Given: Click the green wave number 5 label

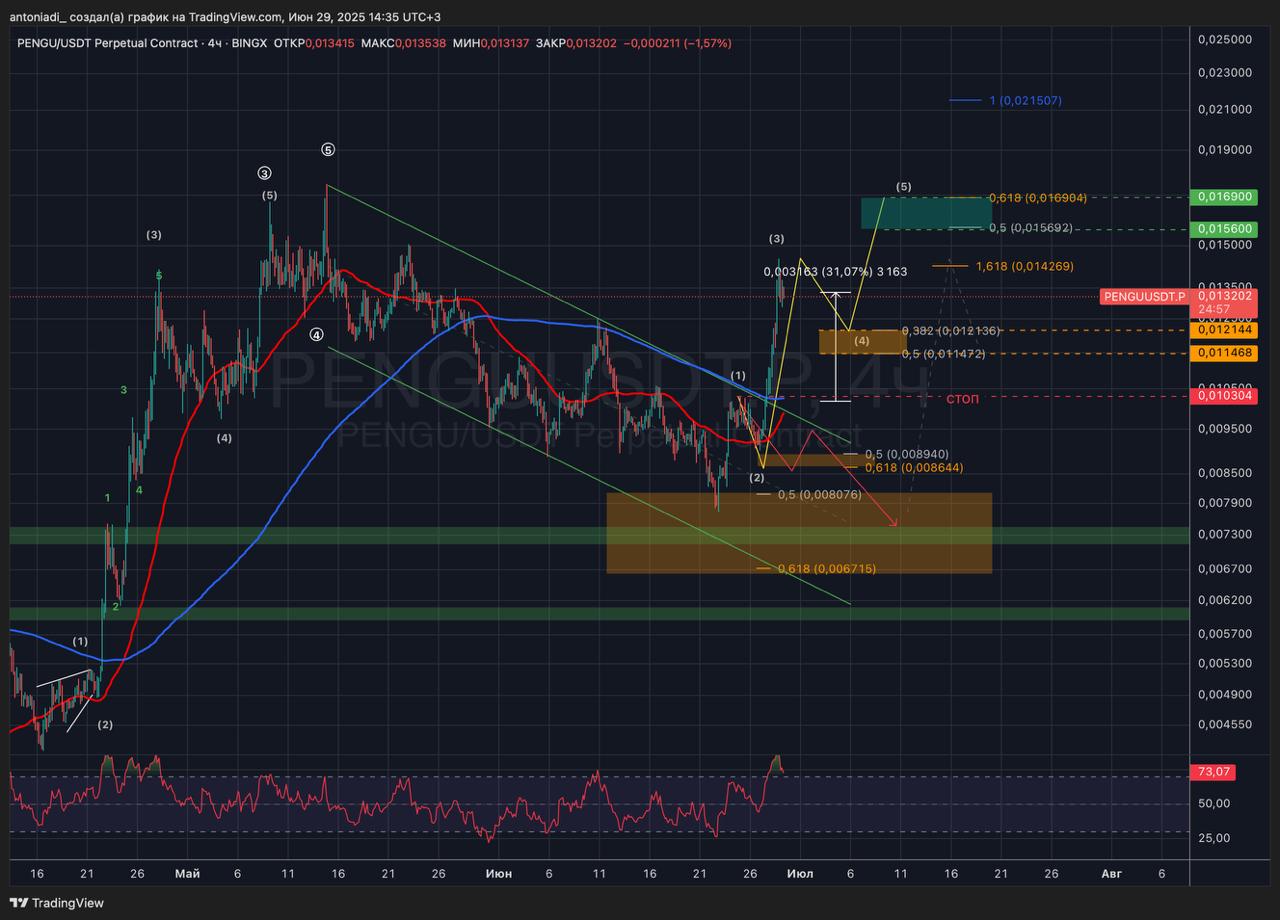Looking at the screenshot, I should click(x=158, y=276).
